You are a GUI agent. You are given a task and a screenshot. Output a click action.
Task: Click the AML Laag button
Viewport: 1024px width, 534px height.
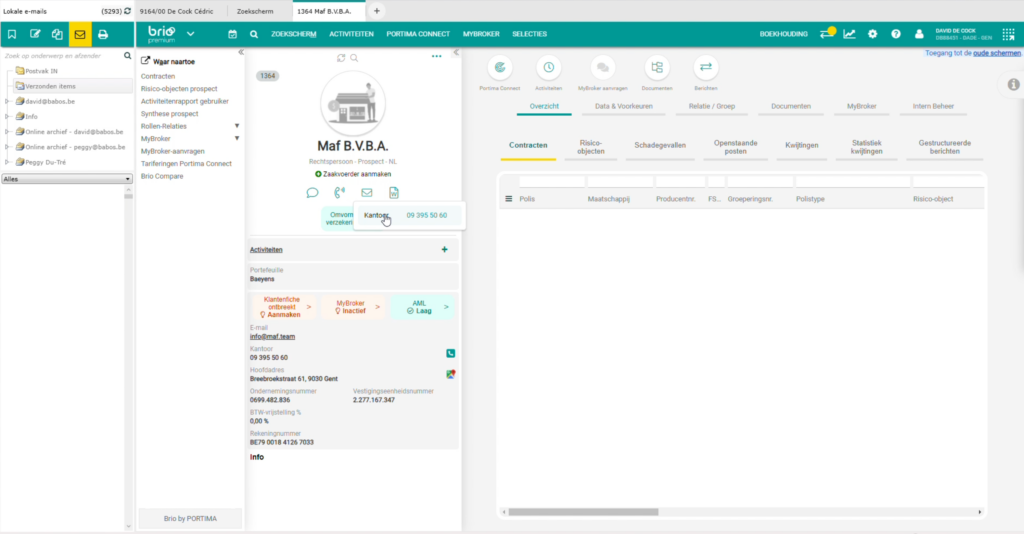pos(423,307)
